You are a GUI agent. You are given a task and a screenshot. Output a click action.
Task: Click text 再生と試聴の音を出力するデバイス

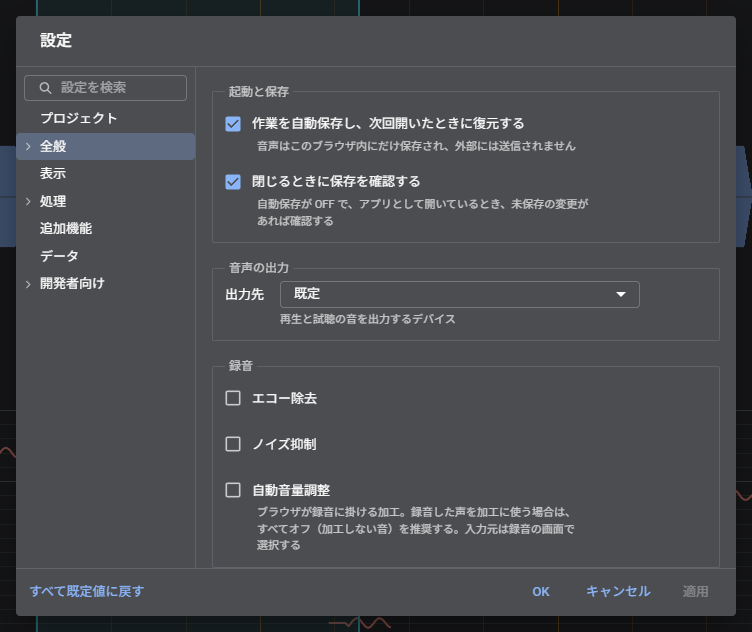pyautogui.click(x=367, y=319)
